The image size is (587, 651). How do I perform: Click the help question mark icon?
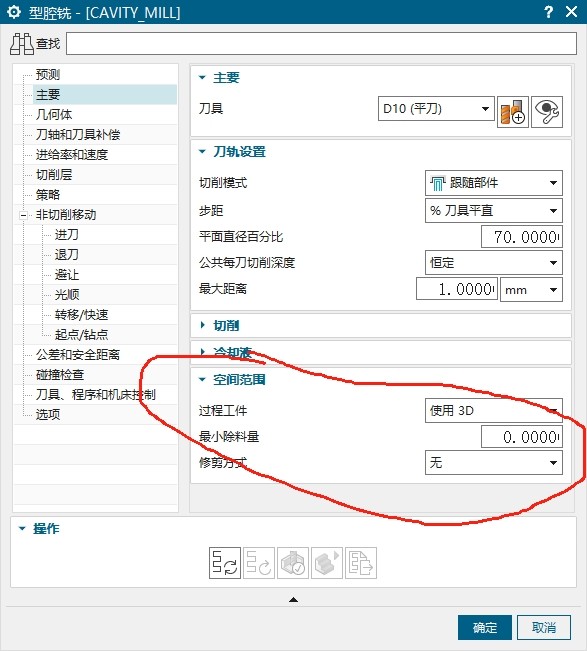click(x=548, y=12)
